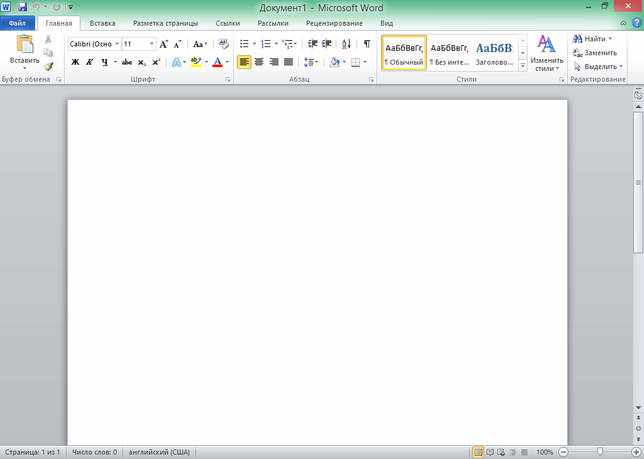644x459 pixels.
Task: Select Align Right paragraph button
Action: point(274,62)
